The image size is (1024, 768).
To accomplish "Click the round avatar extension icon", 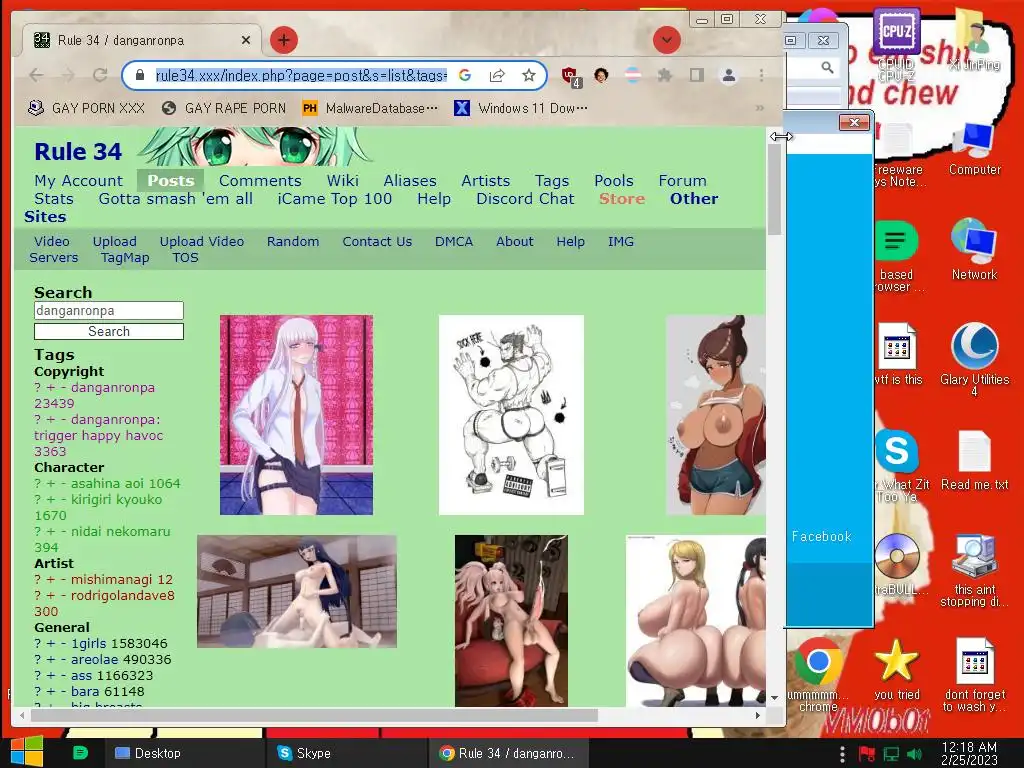I will pyautogui.click(x=601, y=75).
